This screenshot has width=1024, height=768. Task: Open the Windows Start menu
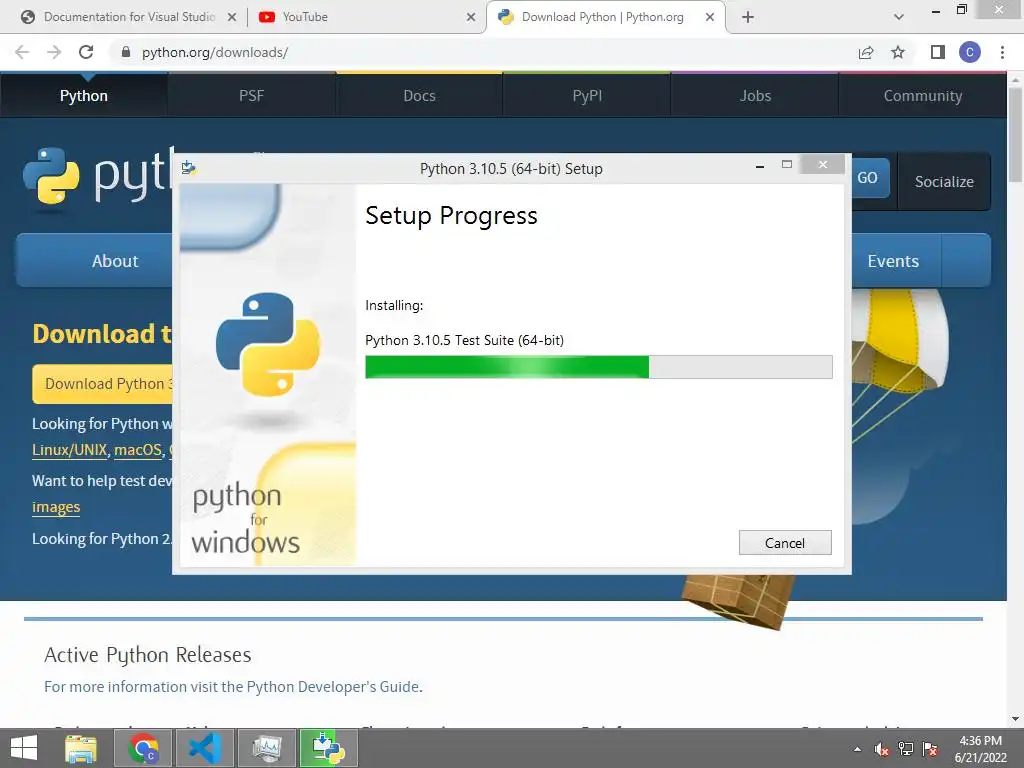pyautogui.click(x=24, y=748)
